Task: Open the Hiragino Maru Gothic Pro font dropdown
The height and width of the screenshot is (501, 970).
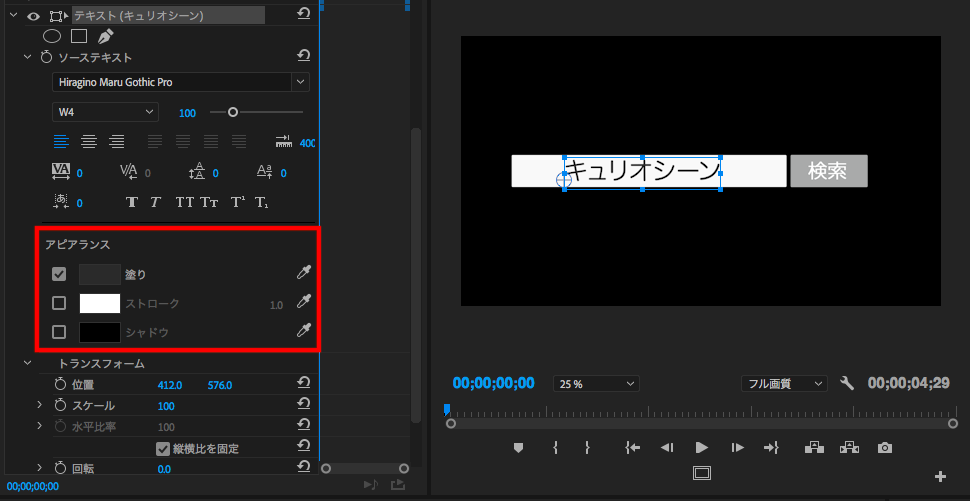Action: (x=180, y=82)
